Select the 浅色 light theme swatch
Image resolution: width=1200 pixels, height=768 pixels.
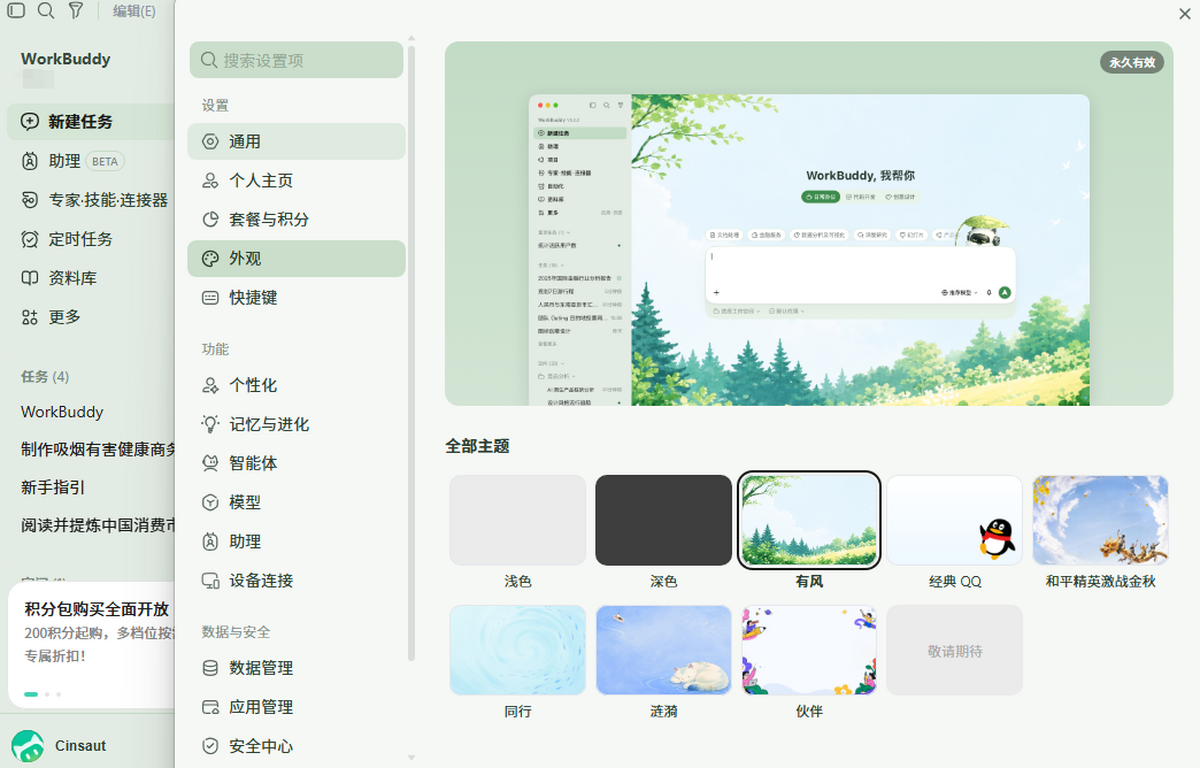click(x=518, y=520)
